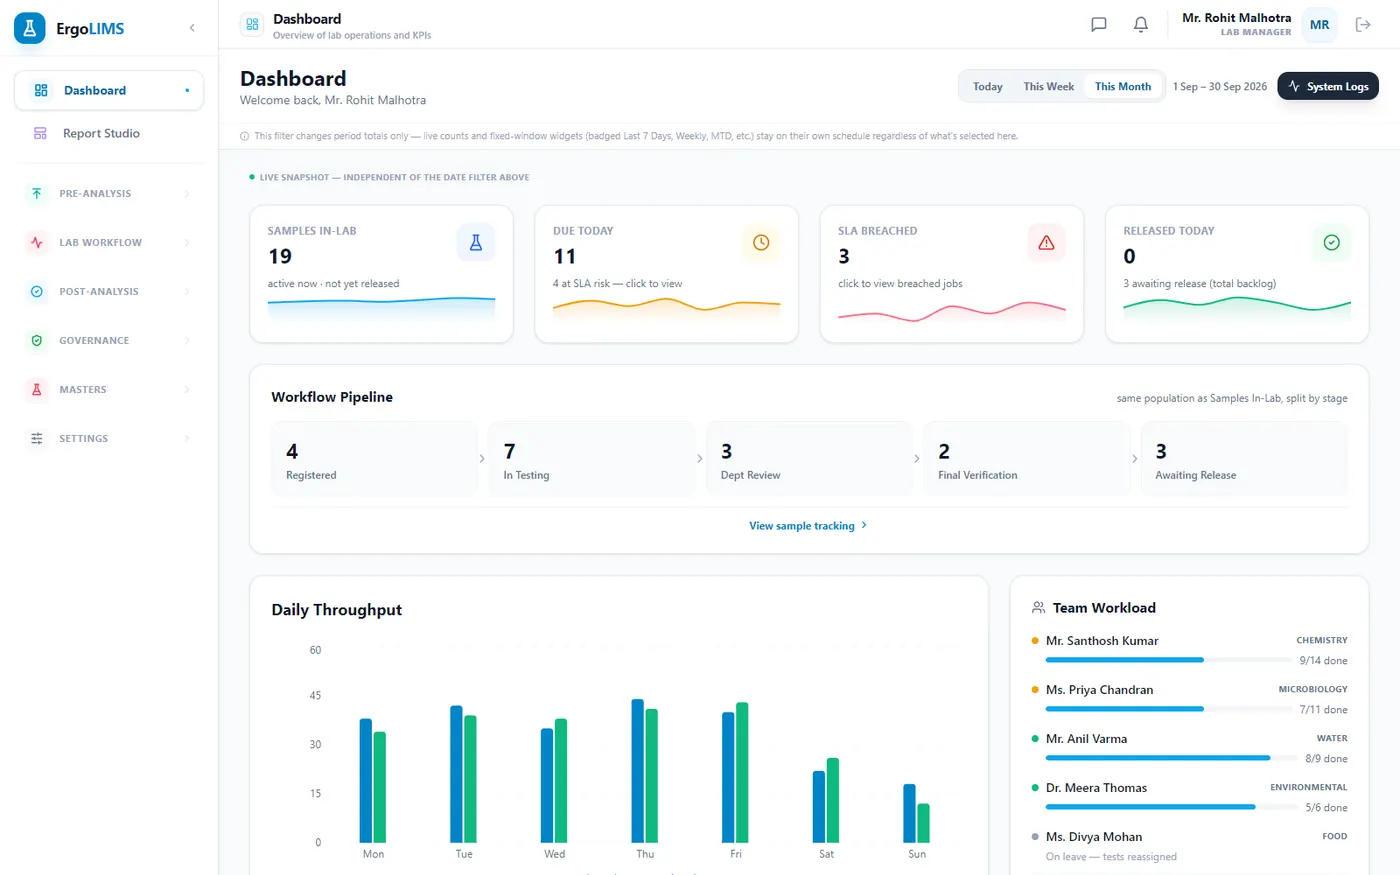The image size is (1400, 875).
Task: Click the header Dashboard page icon
Action: click(252, 24)
